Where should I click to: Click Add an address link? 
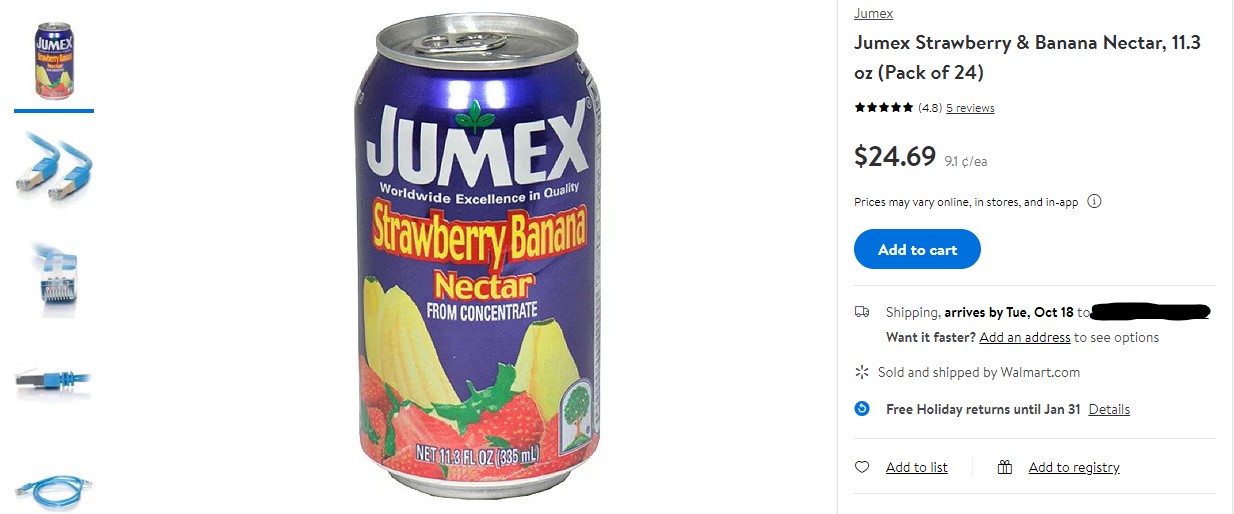tap(1025, 337)
